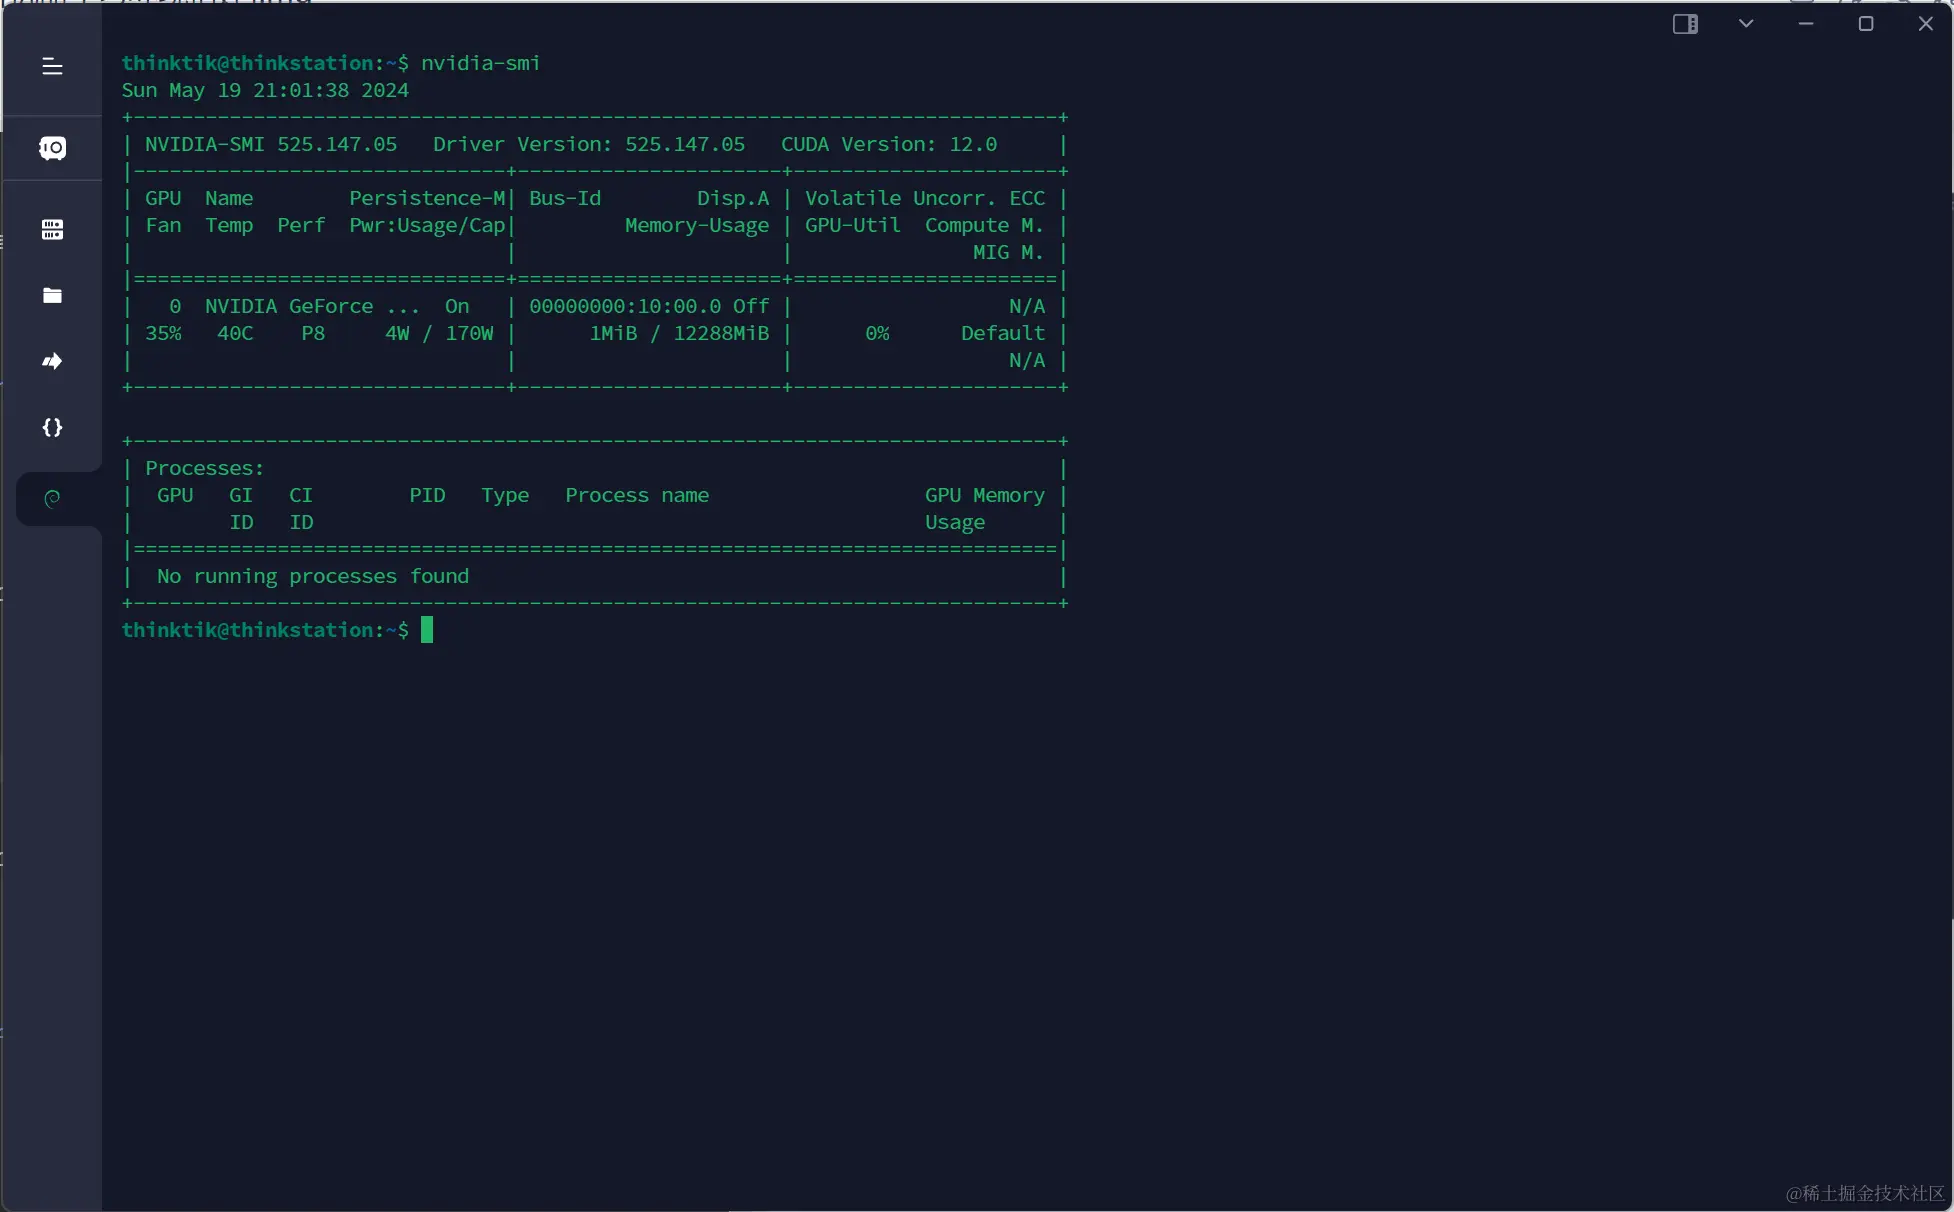Open the SFTP folder icon
Screen dimensions: 1954x1212
point(52,295)
